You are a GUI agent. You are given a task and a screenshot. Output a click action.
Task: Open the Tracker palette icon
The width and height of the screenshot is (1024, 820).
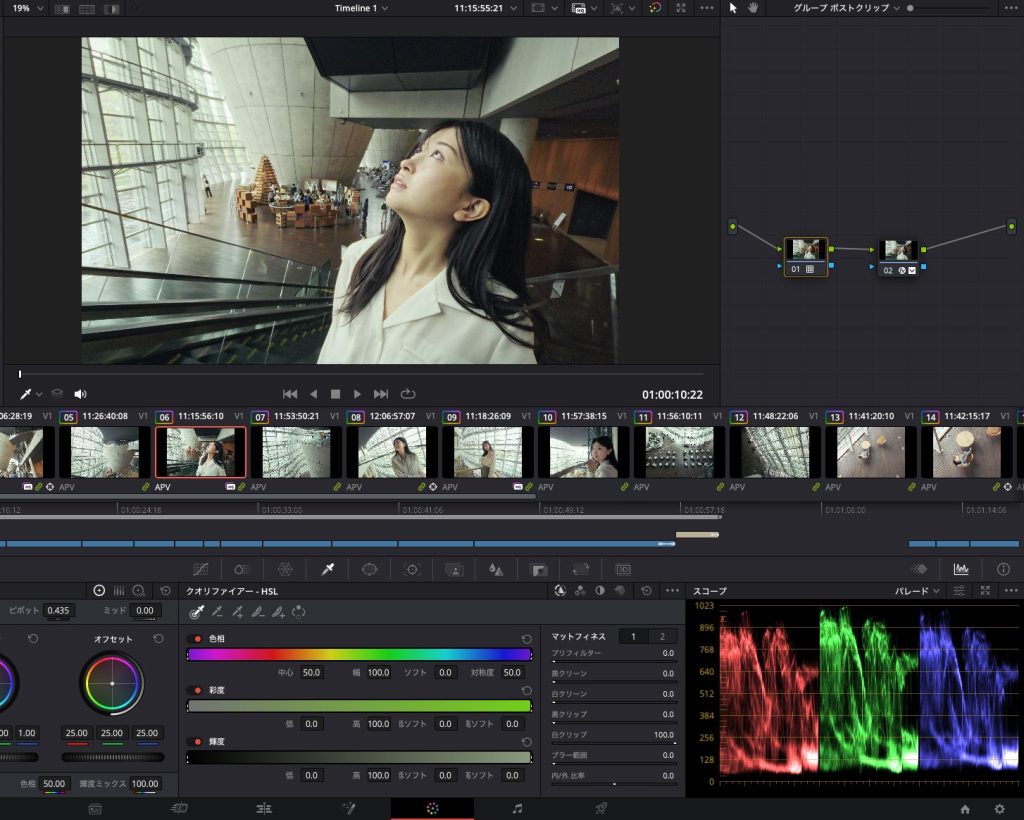point(411,569)
